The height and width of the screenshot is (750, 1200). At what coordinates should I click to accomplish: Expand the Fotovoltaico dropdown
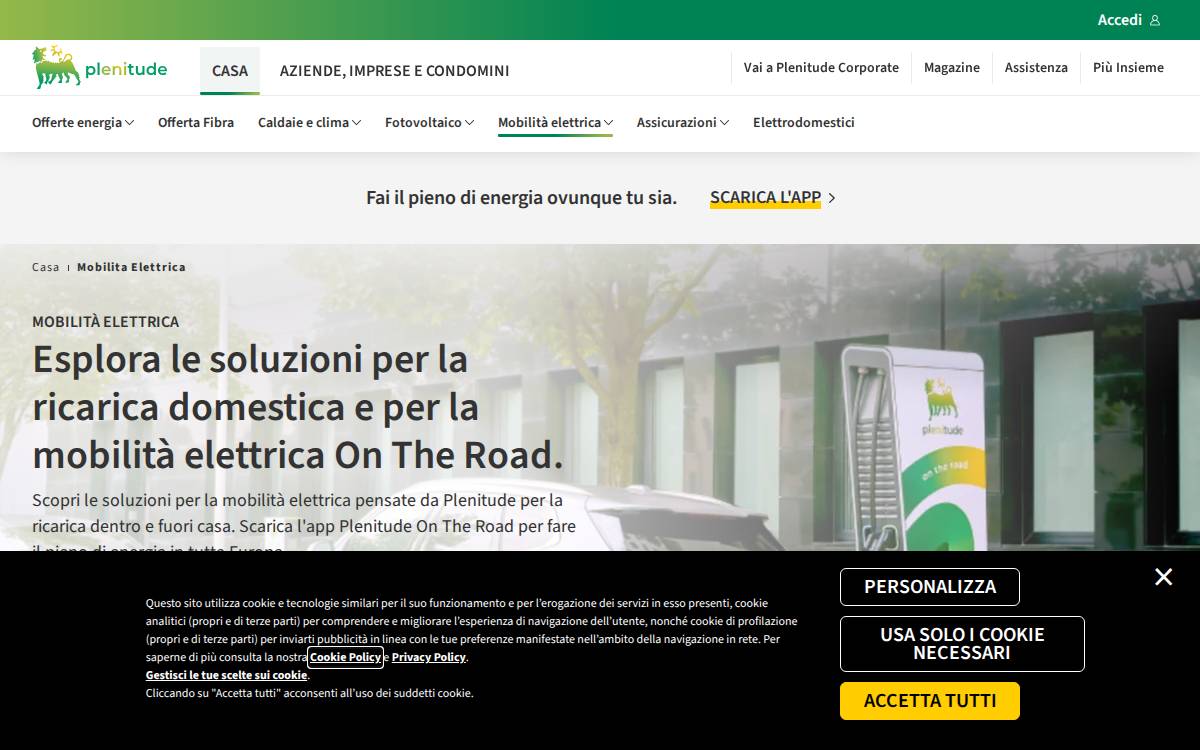(430, 122)
